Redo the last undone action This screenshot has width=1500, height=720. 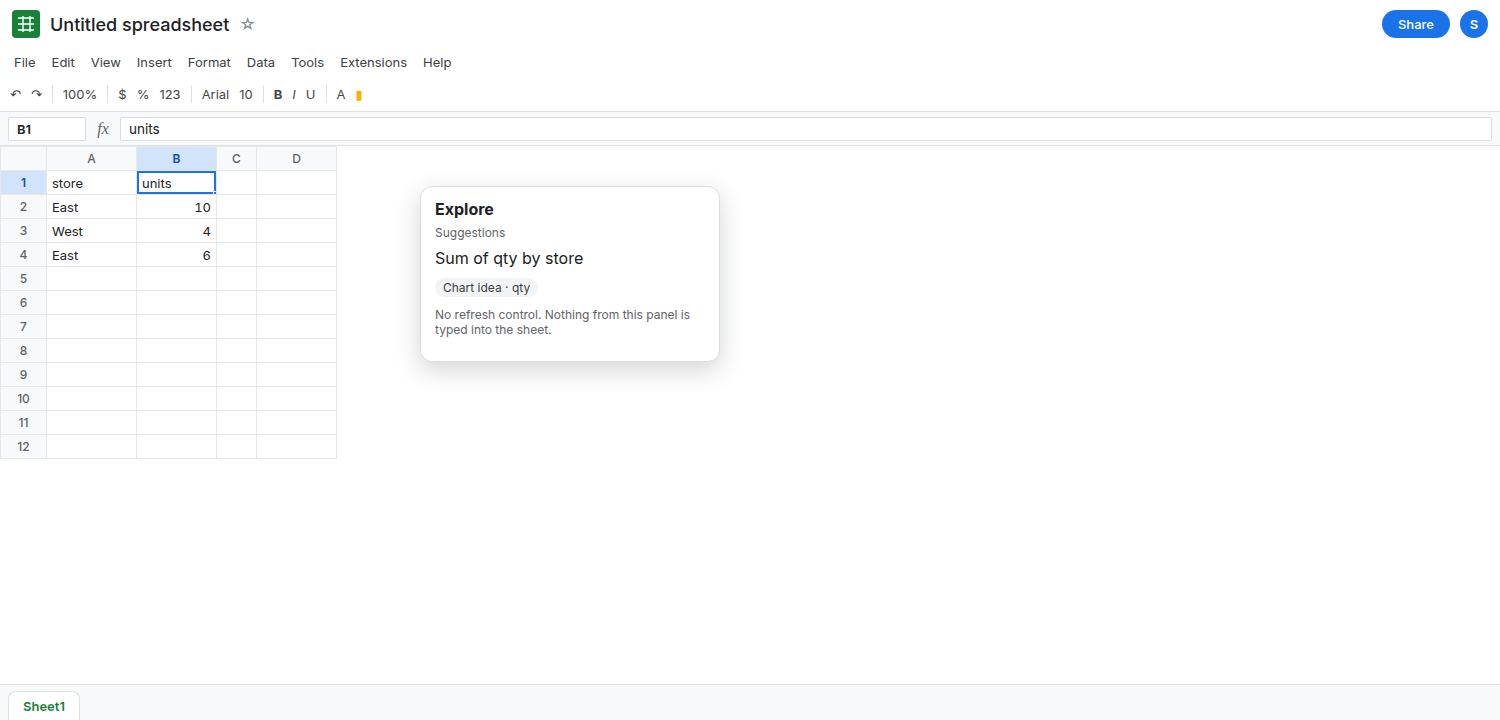tap(37, 94)
